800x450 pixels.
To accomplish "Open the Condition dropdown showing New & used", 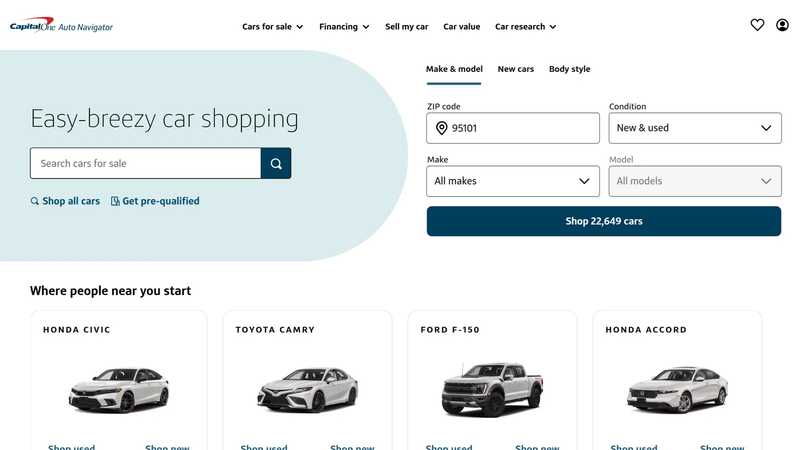I will pos(695,128).
